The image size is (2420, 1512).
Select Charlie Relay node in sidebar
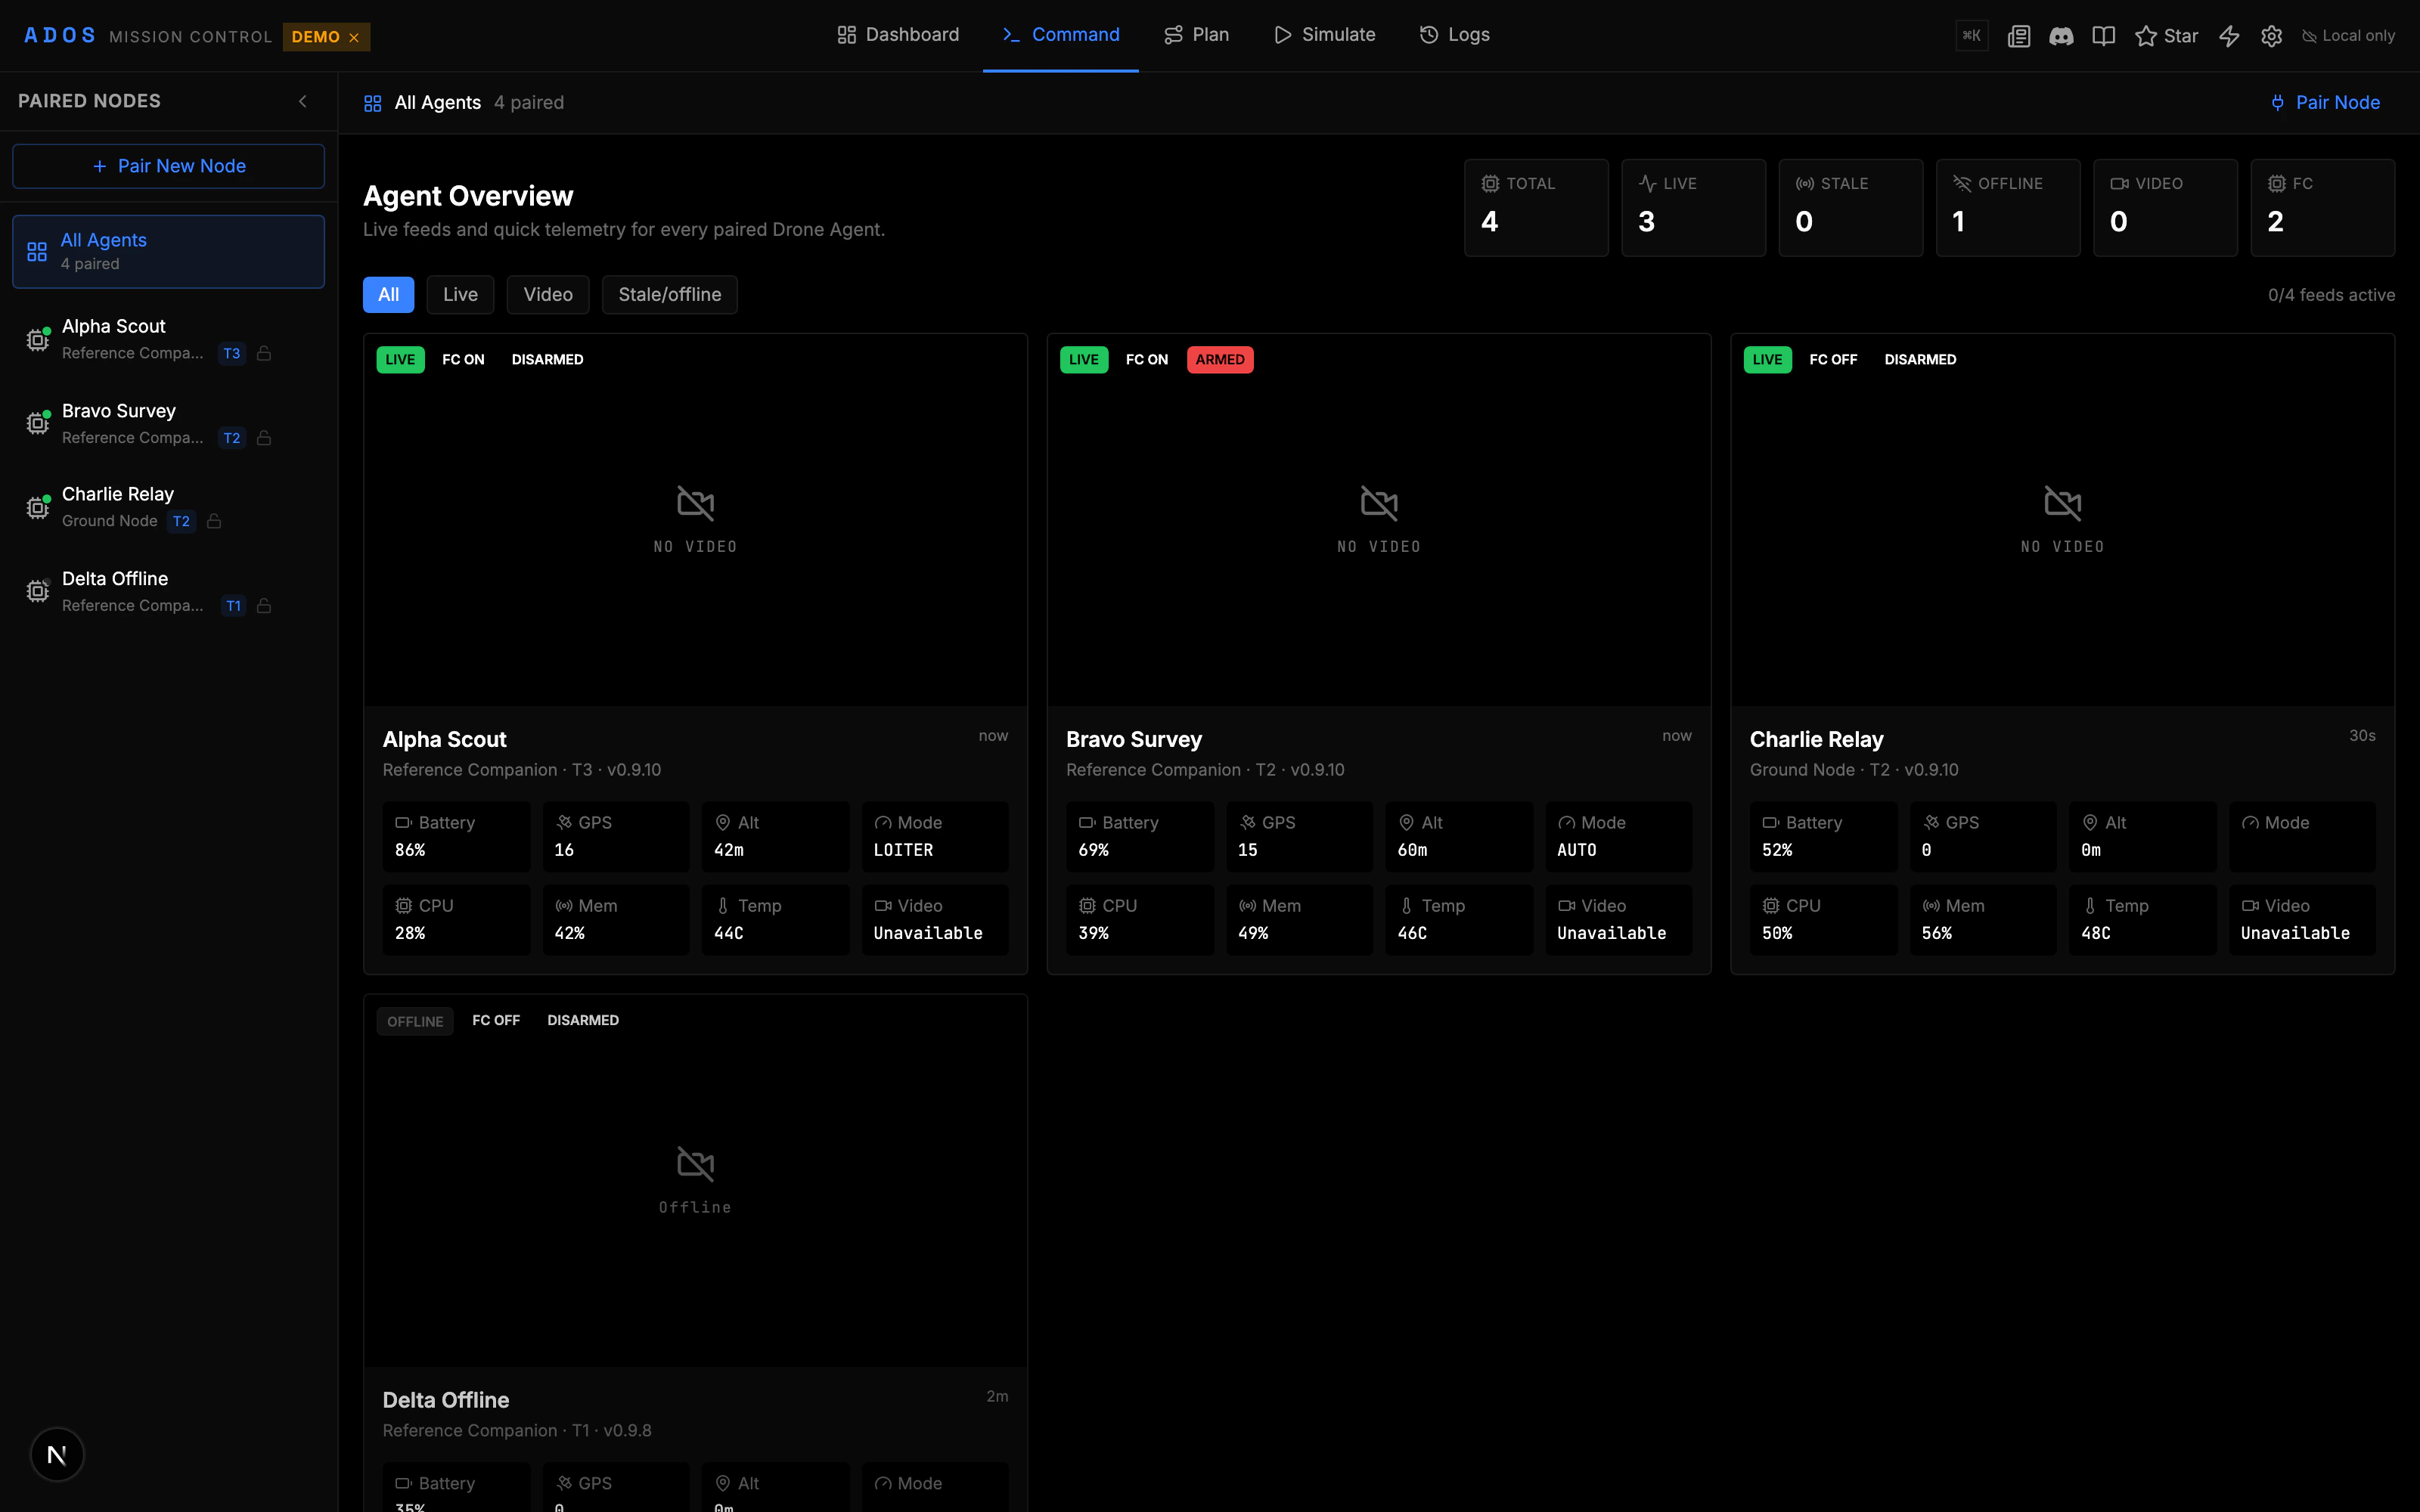(x=168, y=507)
